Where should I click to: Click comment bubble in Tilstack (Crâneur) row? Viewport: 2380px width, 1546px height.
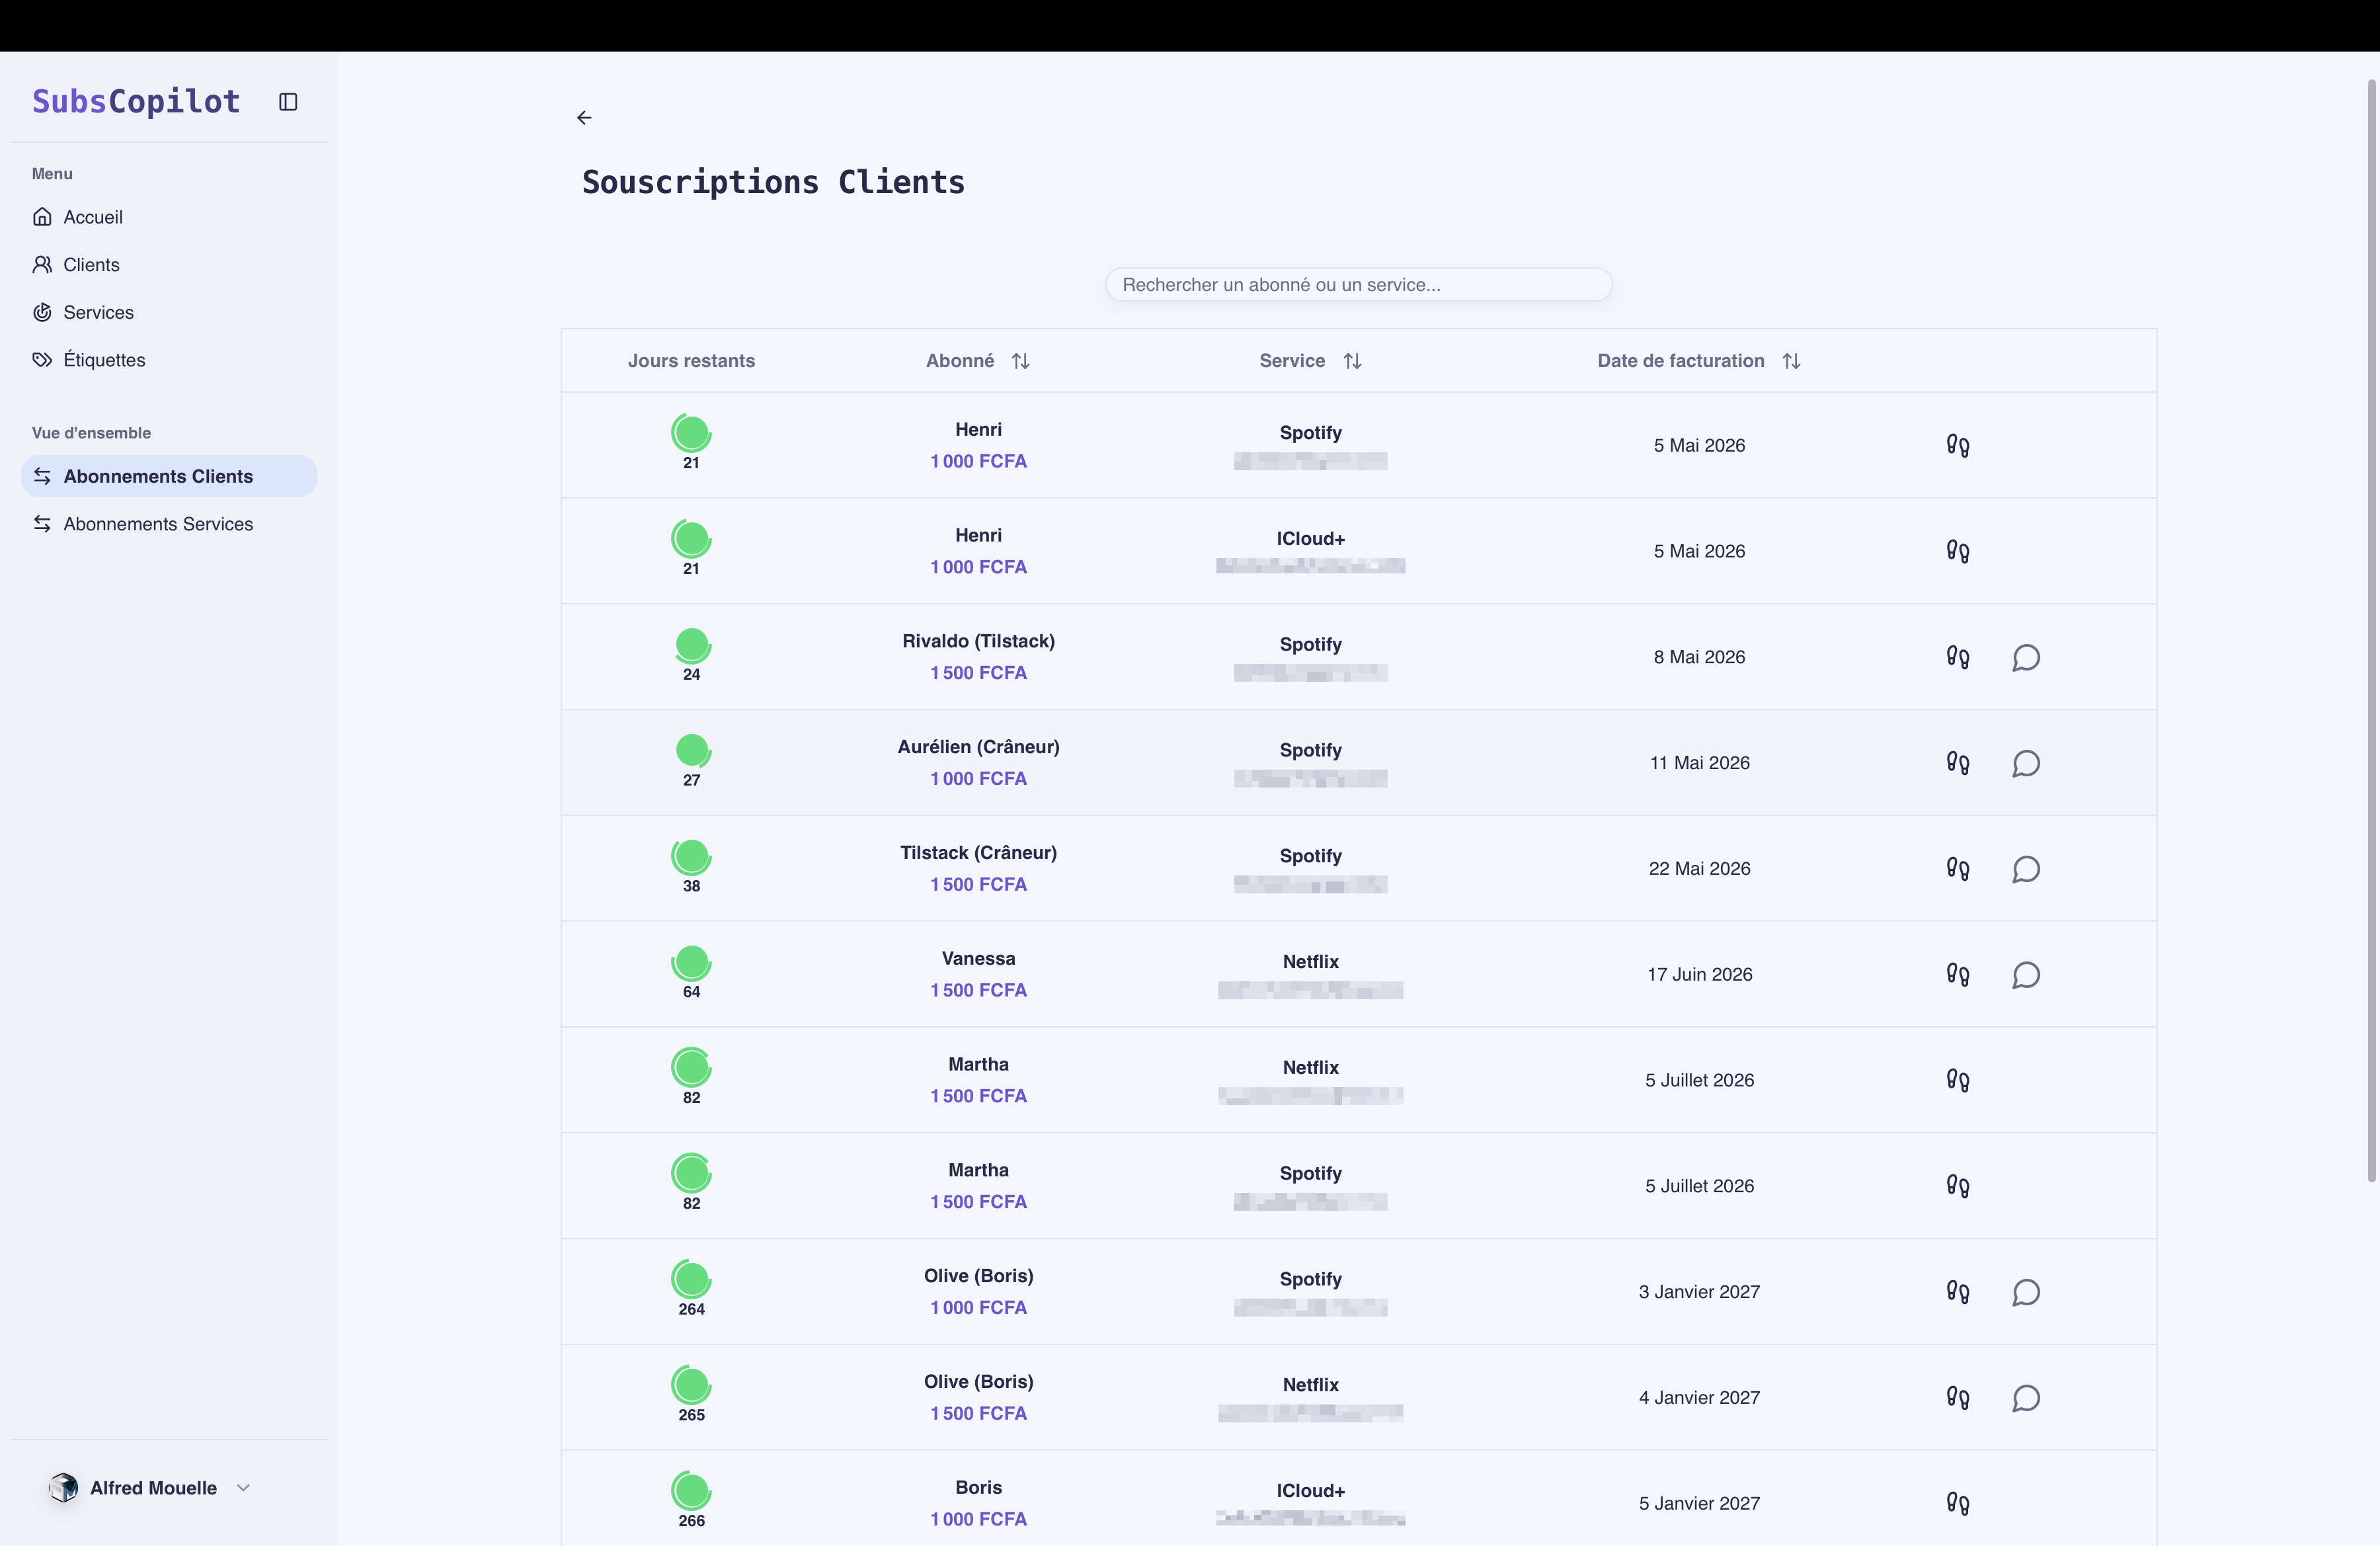point(2025,869)
